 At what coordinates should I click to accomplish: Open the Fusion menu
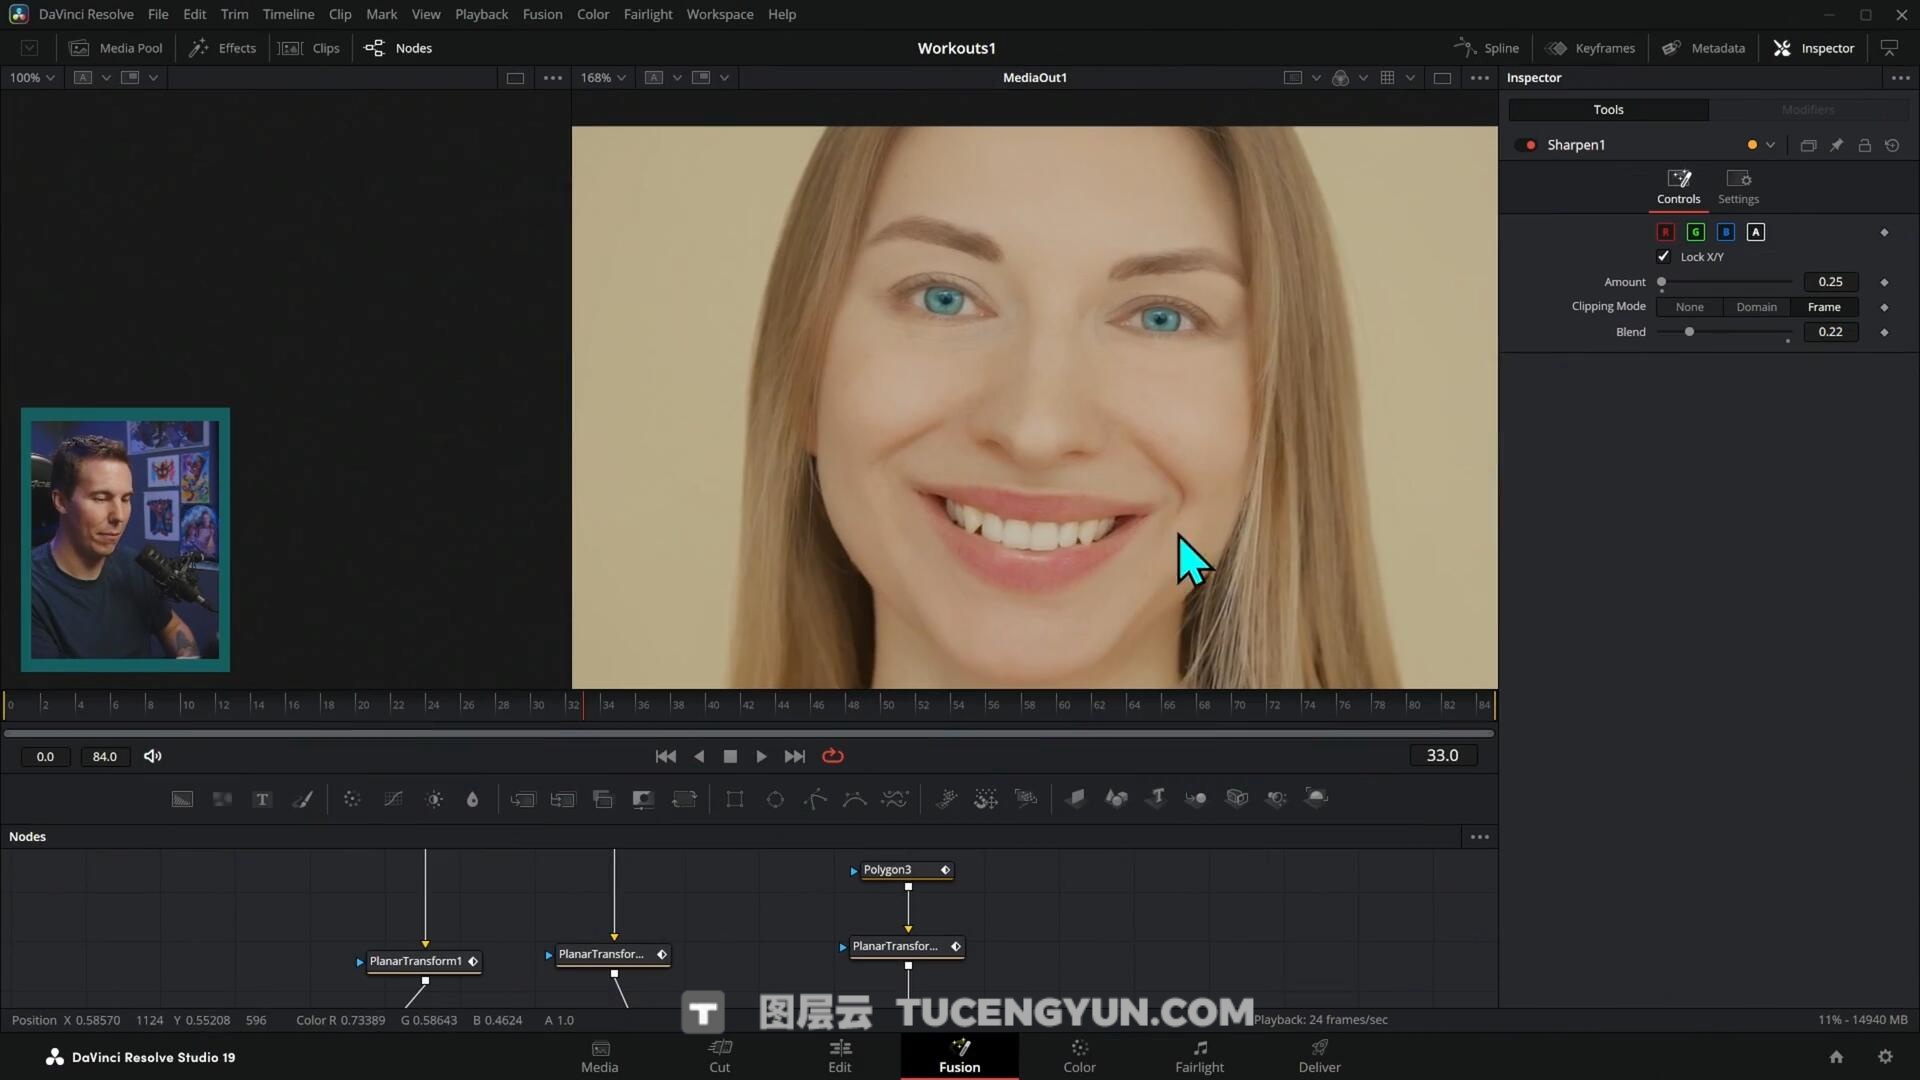coord(542,14)
